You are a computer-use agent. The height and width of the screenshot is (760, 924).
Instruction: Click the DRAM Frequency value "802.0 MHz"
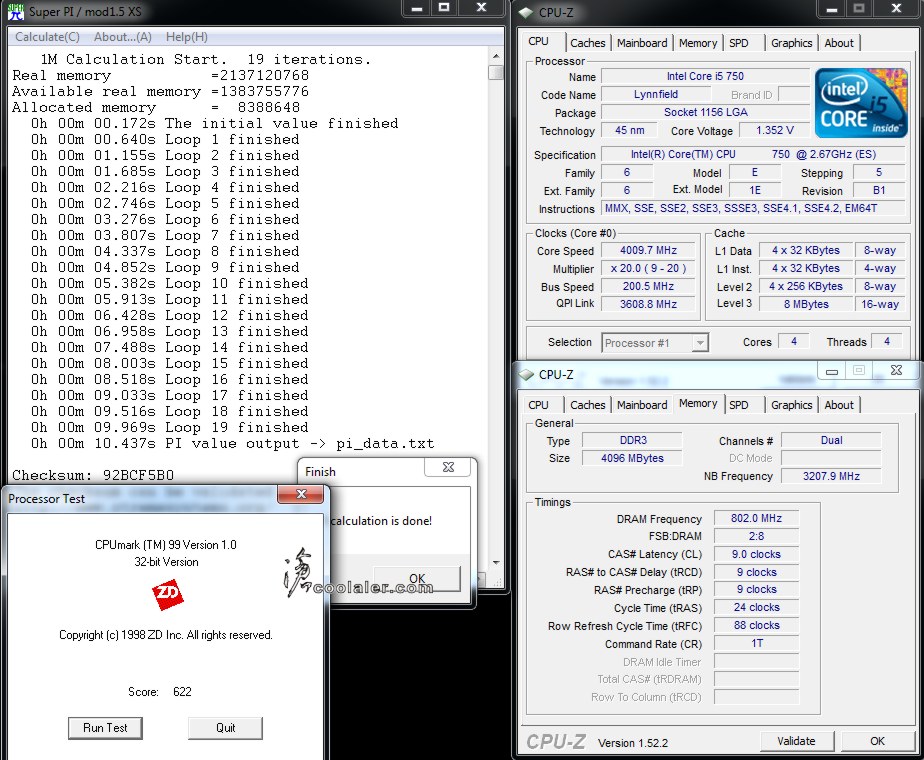(x=756, y=518)
